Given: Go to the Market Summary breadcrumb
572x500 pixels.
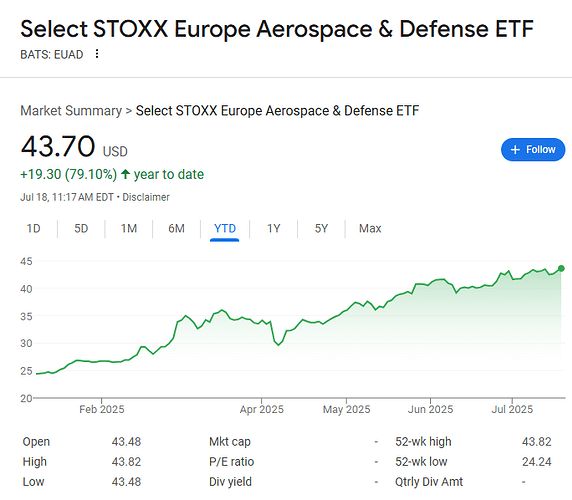Looking at the screenshot, I should coord(71,111).
